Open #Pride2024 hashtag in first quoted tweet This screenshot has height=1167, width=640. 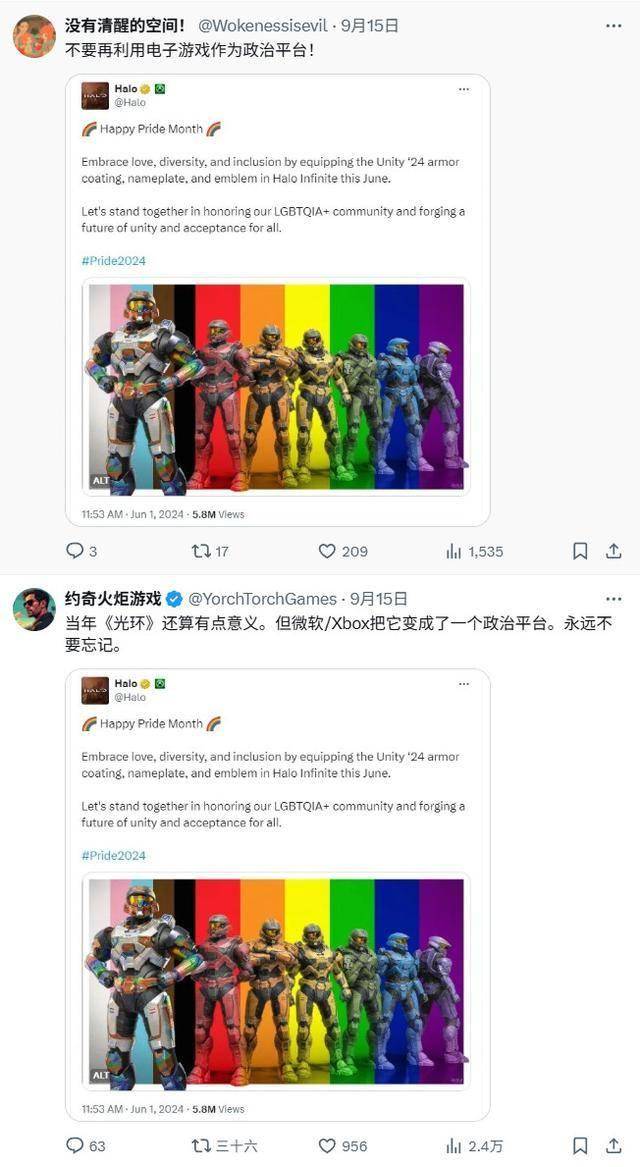point(113,260)
